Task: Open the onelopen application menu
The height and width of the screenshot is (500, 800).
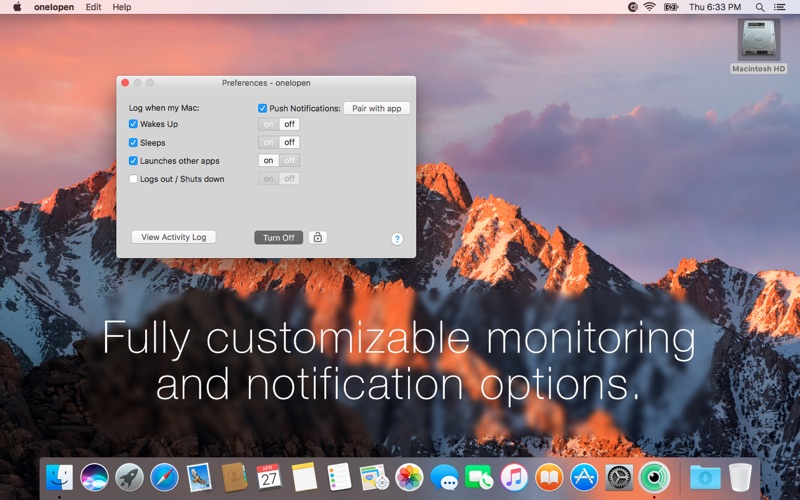Action: click(x=54, y=7)
